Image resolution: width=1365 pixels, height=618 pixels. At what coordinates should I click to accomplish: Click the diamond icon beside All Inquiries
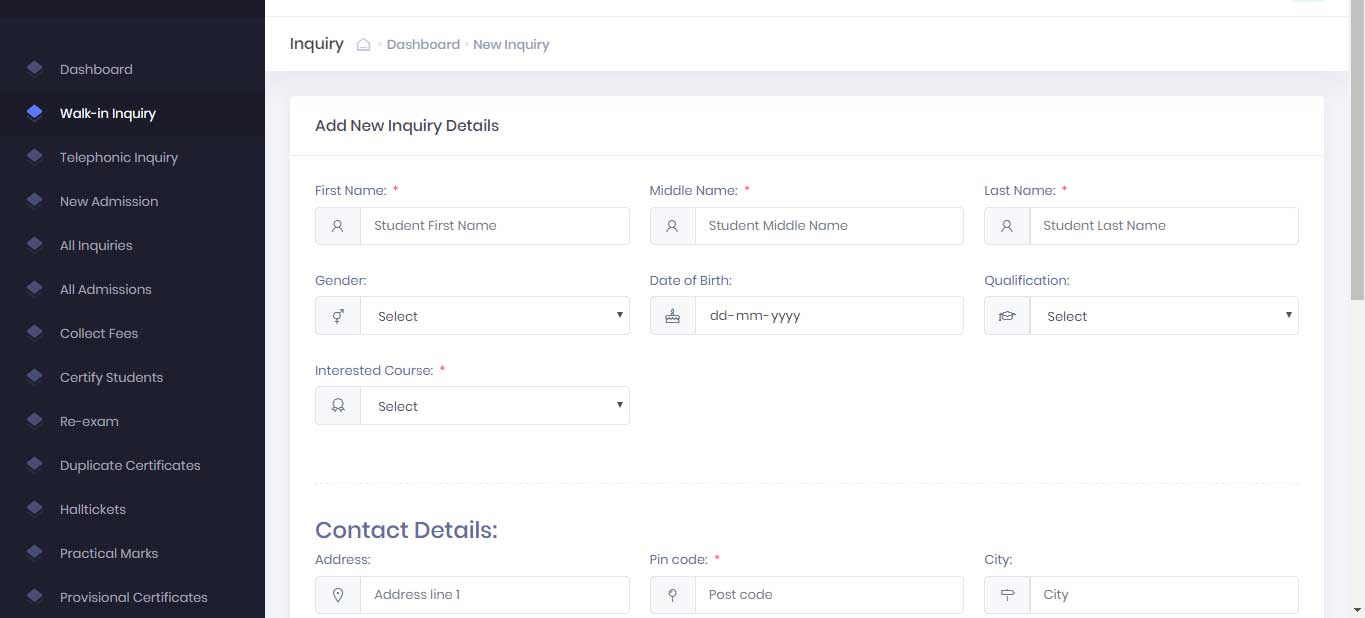[35, 245]
